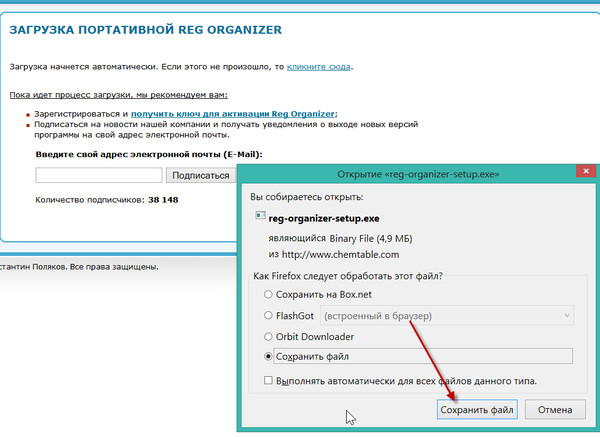Close the "Открытие reg-organizer-setup.exe" dialog
Image resolution: width=600 pixels, height=437 pixels.
[x=586, y=171]
